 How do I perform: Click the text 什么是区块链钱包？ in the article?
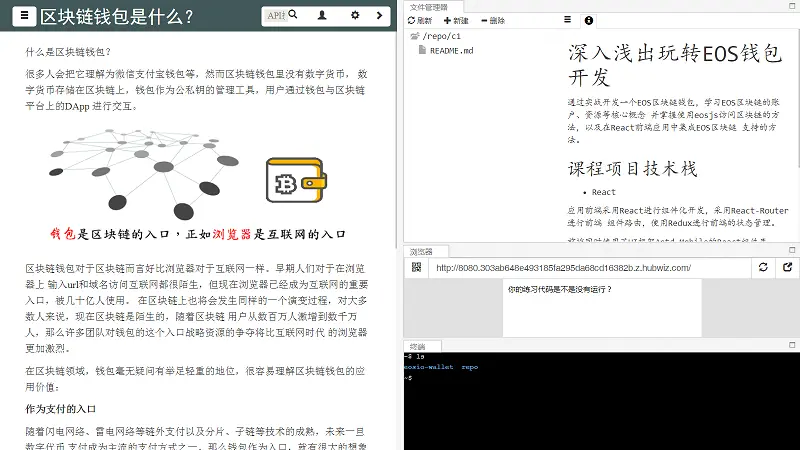pyautogui.click(x=68, y=52)
